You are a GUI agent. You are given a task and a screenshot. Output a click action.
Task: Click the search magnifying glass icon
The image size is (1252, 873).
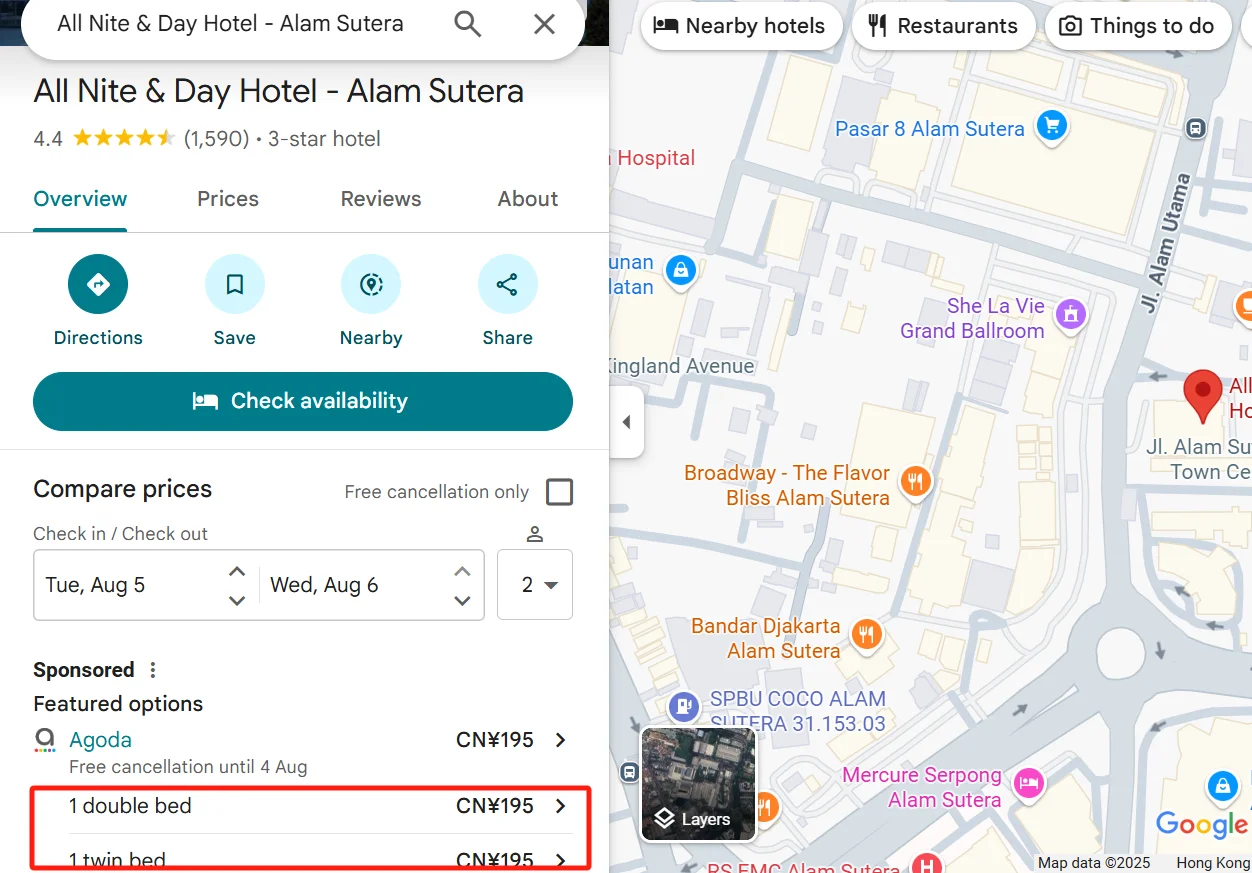467,23
